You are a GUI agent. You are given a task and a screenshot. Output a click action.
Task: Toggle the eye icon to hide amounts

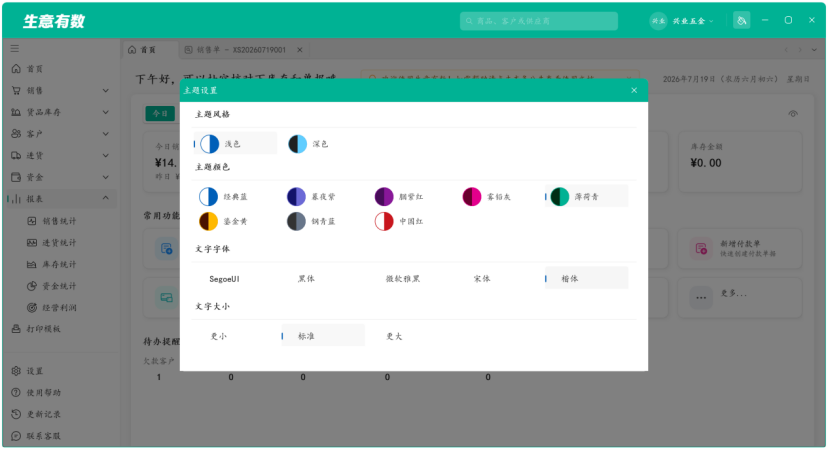coord(793,114)
